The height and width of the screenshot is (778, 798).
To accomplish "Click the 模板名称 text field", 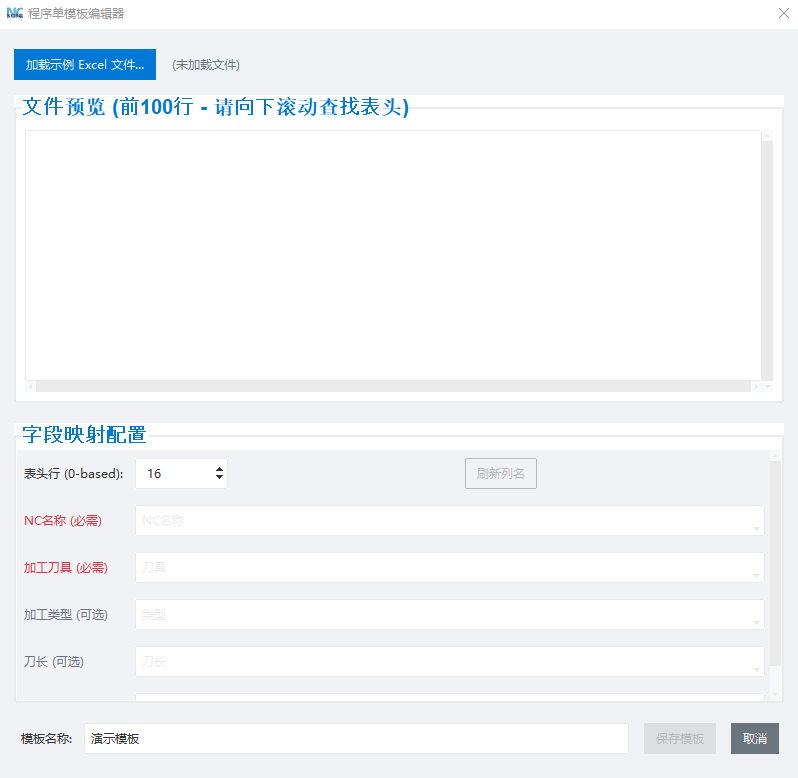I will click(x=356, y=739).
